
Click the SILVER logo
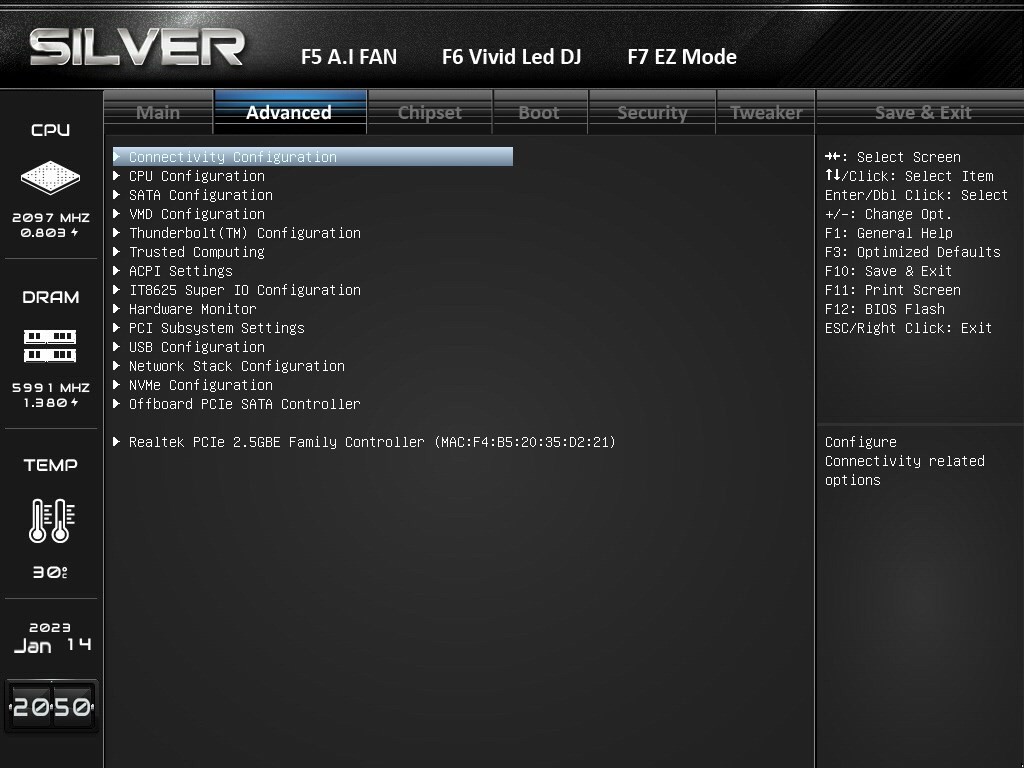(136, 47)
